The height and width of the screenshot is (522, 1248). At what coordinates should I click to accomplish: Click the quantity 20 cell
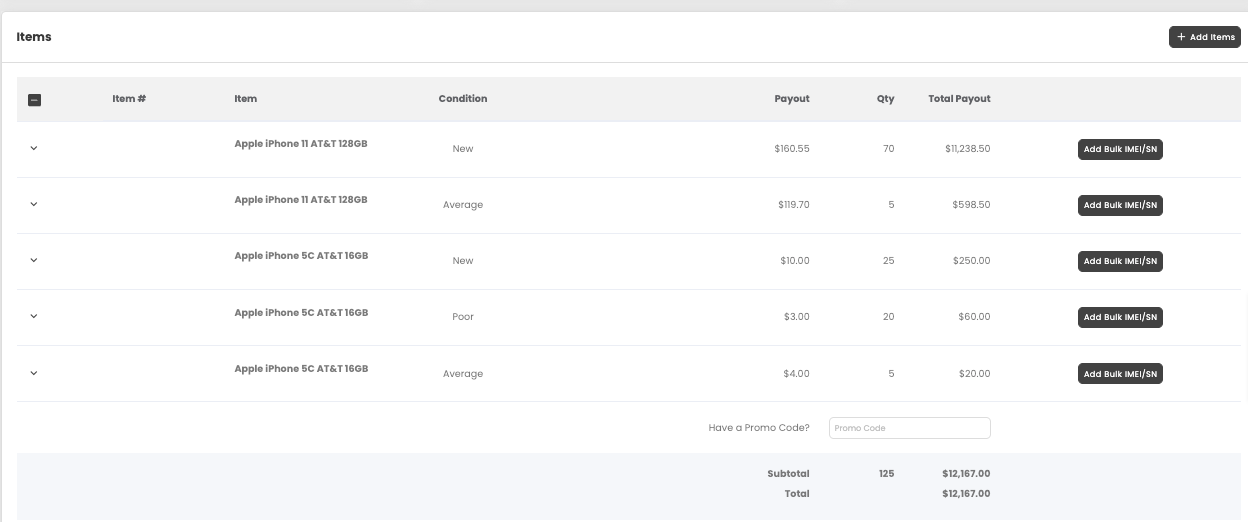point(889,317)
